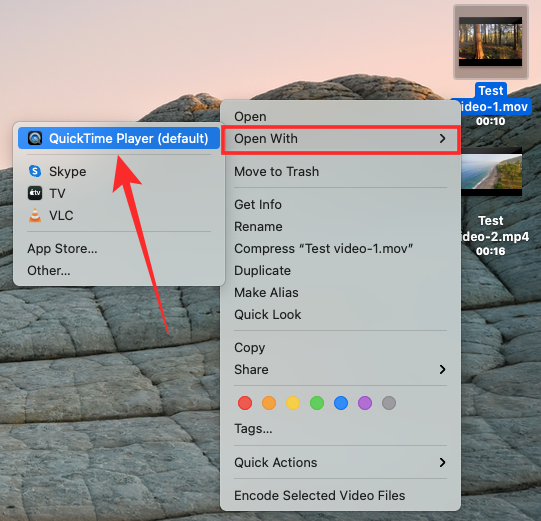Screen dimensions: 541x521
Task: Apply the green tag color
Action: [317, 403]
